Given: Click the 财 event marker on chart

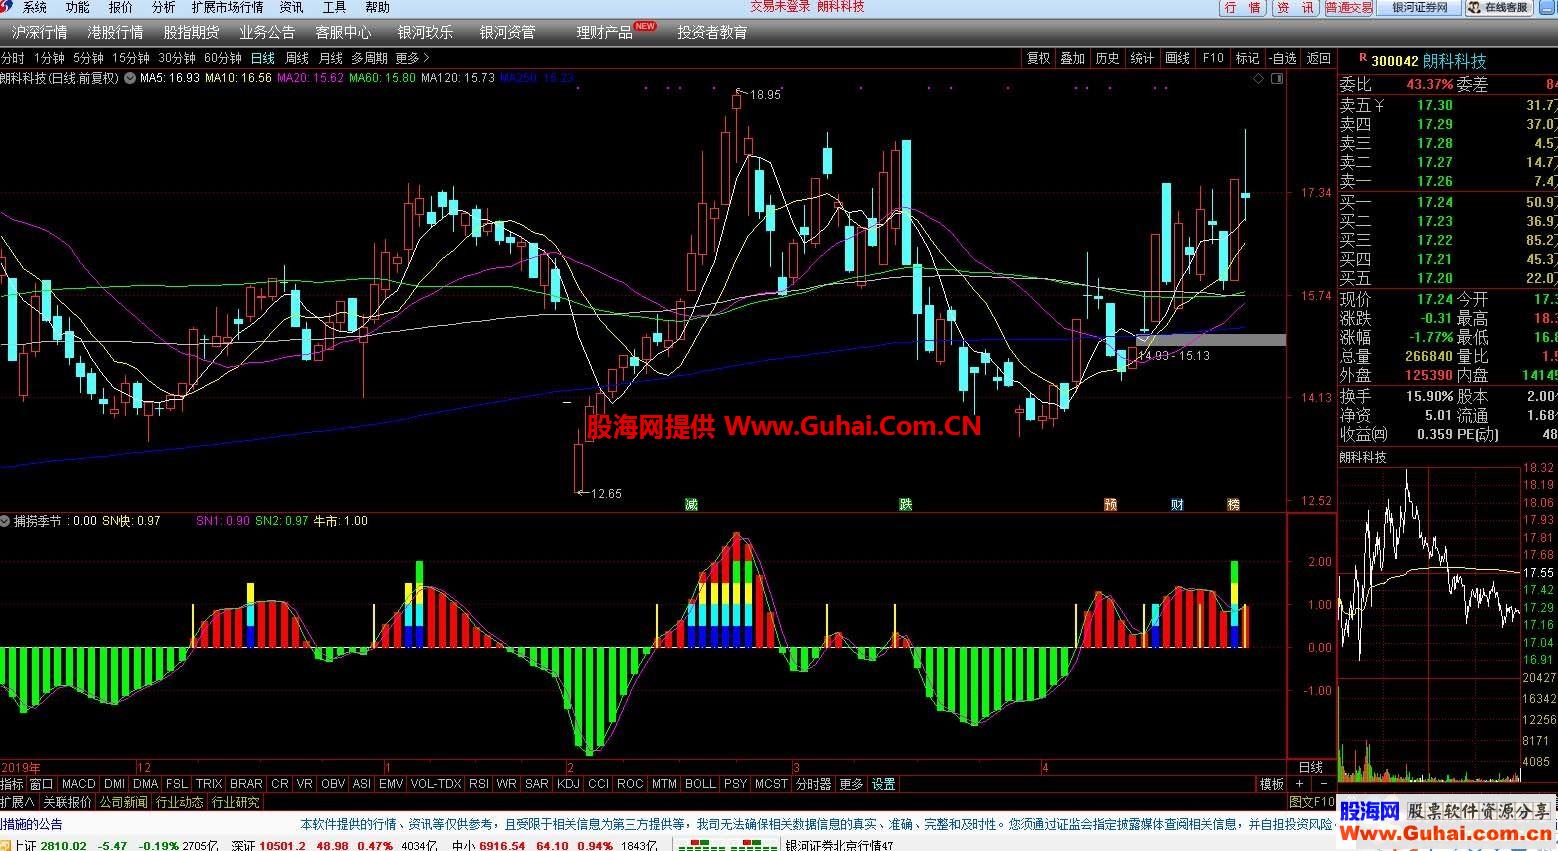Looking at the screenshot, I should [1178, 504].
